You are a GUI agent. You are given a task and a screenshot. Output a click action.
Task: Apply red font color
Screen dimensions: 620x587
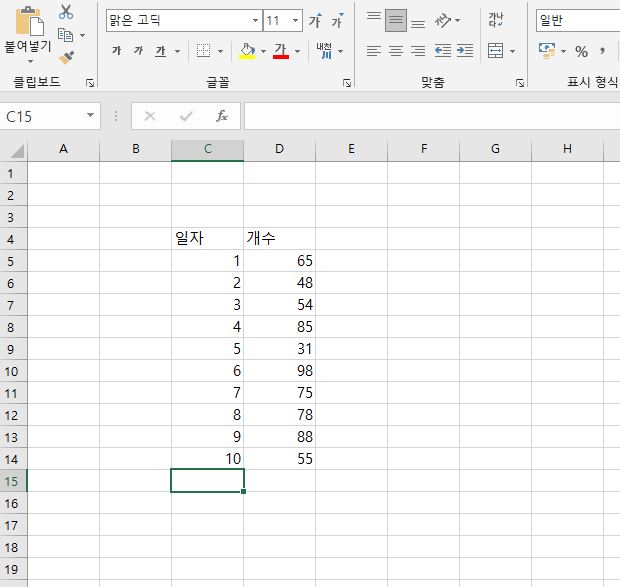pyautogui.click(x=281, y=51)
